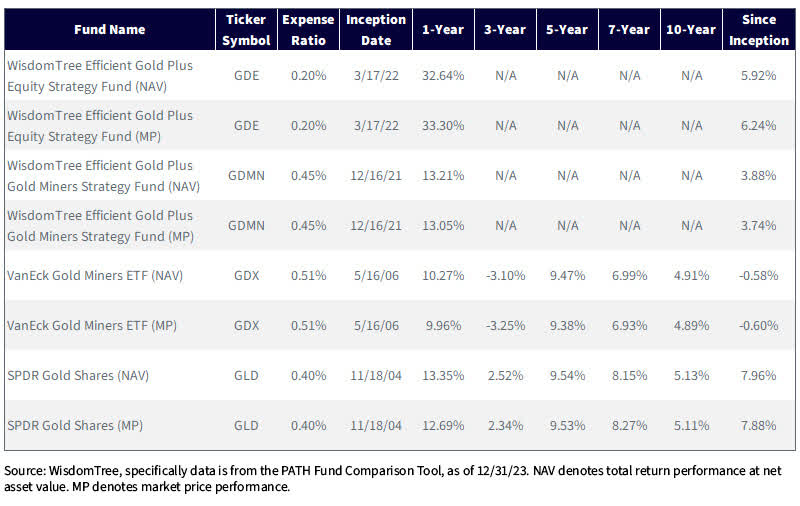Select the 3-Year column header
Viewport: 800px width, 506px height.
[505, 30]
